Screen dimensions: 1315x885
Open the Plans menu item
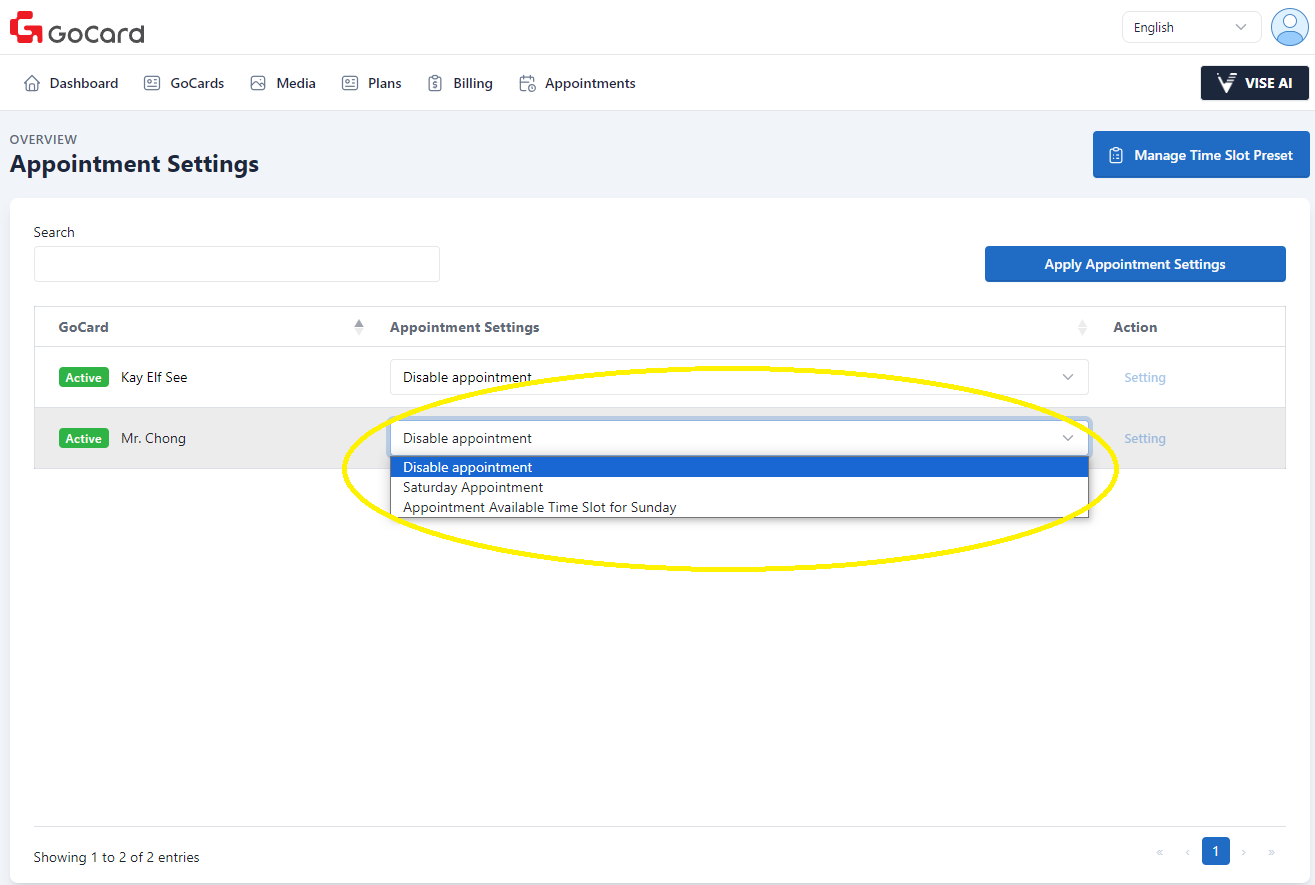pos(371,84)
